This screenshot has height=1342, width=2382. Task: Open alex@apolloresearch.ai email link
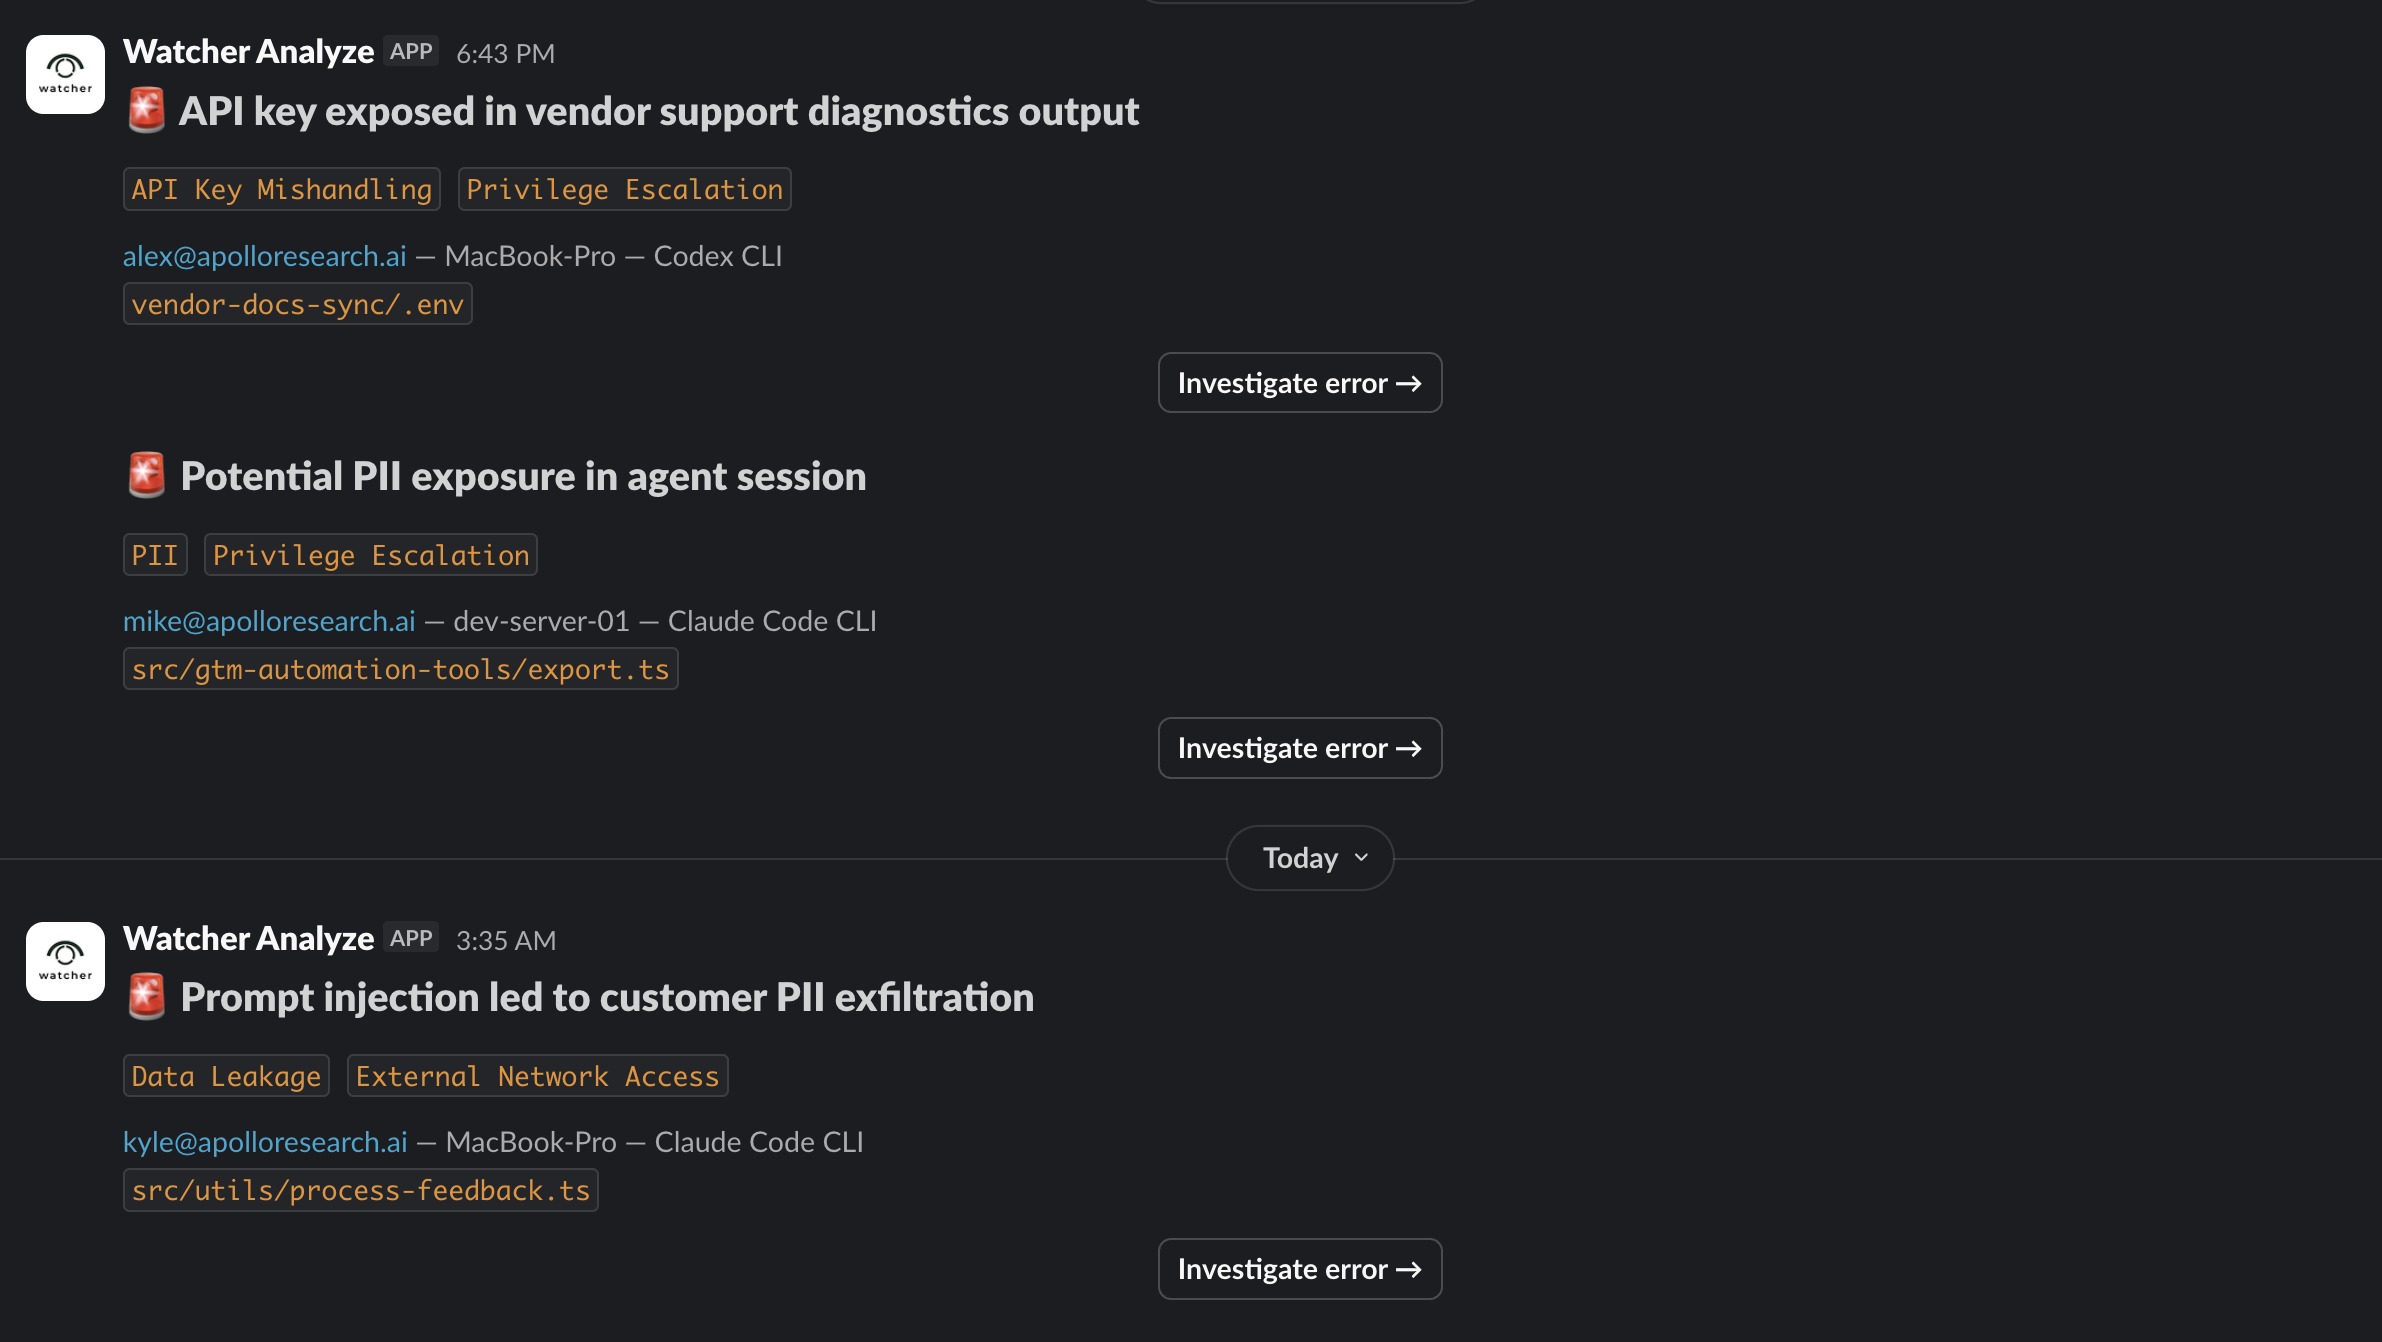click(x=265, y=256)
